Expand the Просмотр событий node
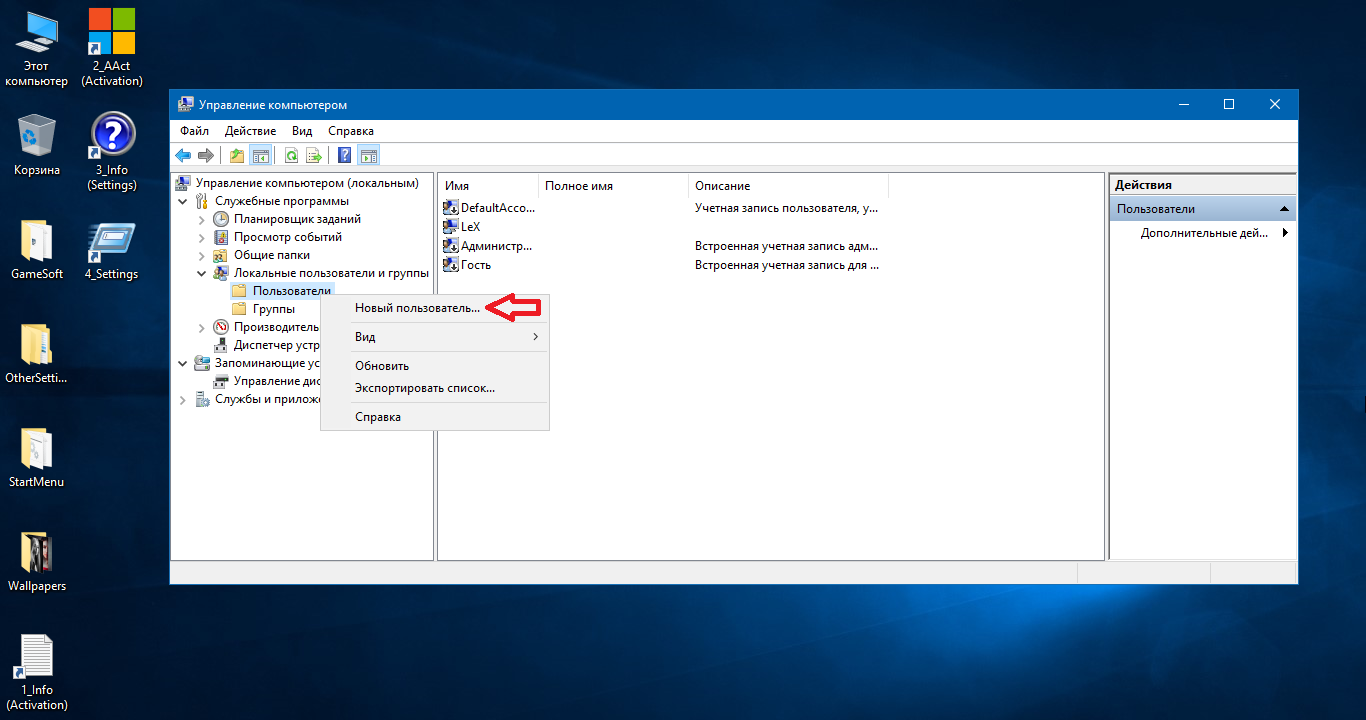The width and height of the screenshot is (1366, 720). [x=201, y=237]
